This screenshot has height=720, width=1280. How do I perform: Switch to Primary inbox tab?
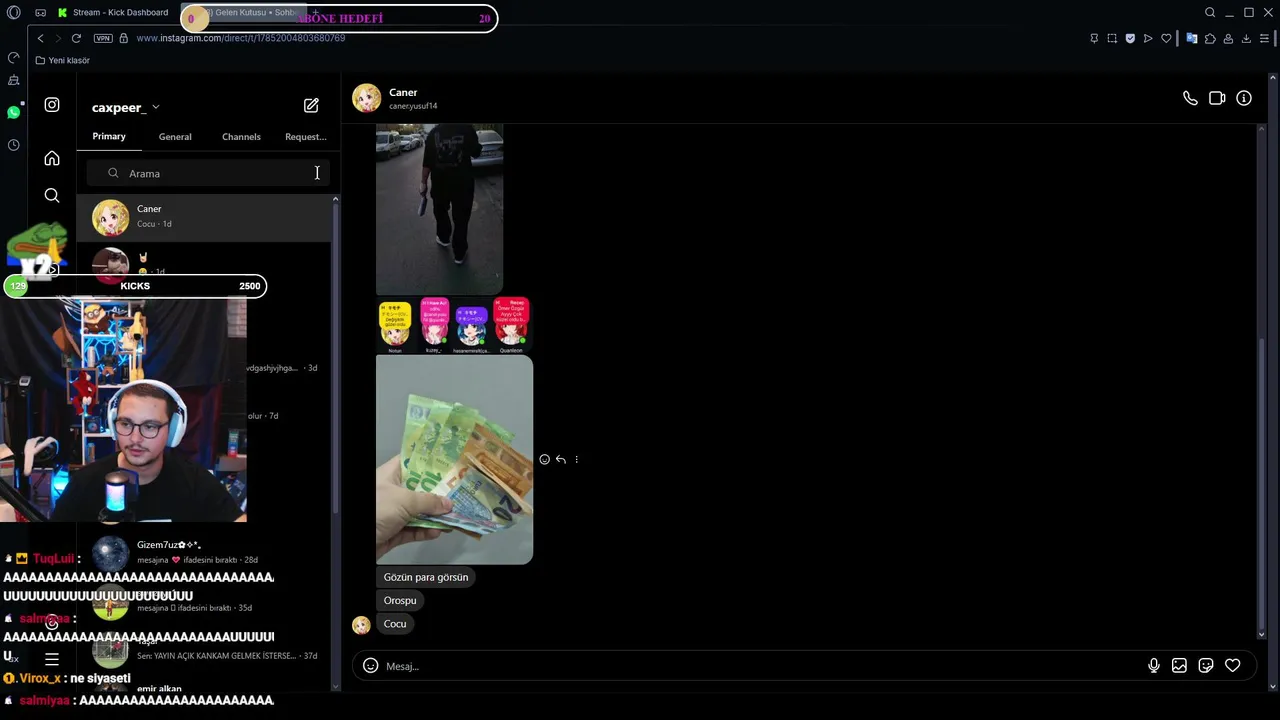(109, 136)
